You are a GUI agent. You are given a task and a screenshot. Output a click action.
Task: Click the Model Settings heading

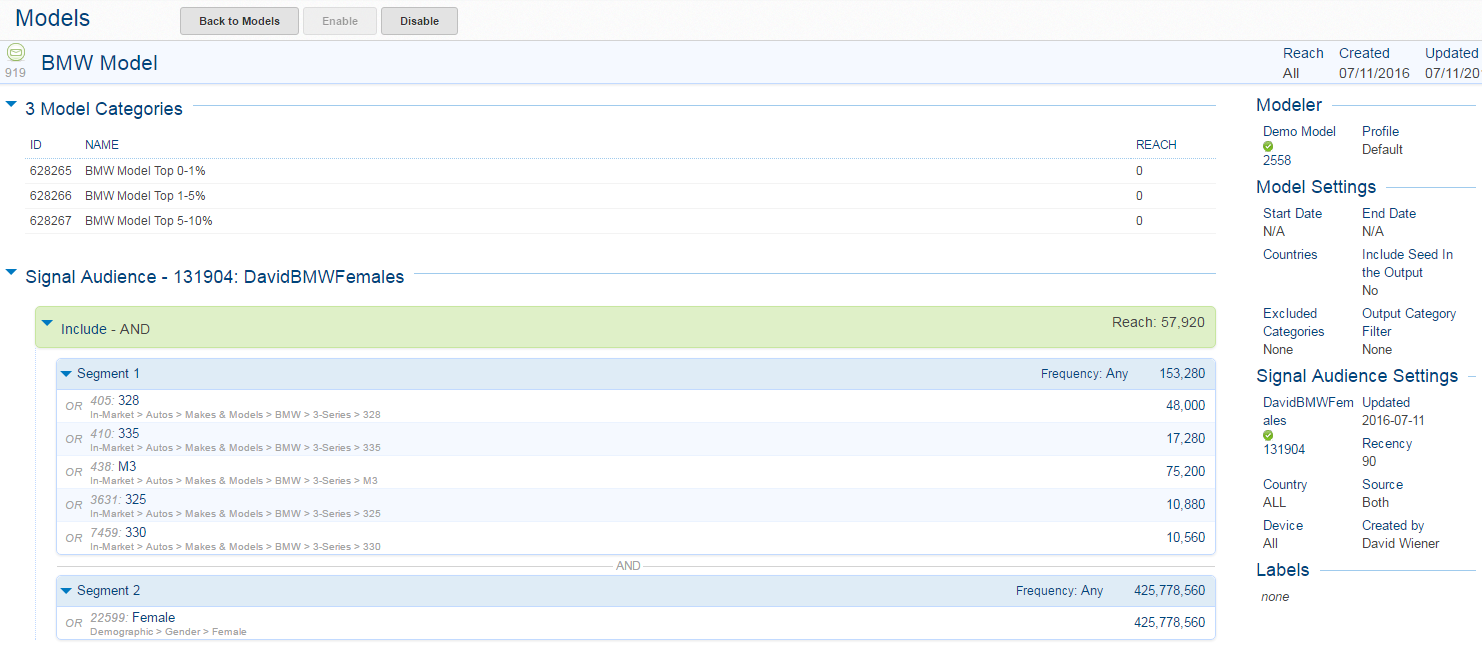[1316, 187]
